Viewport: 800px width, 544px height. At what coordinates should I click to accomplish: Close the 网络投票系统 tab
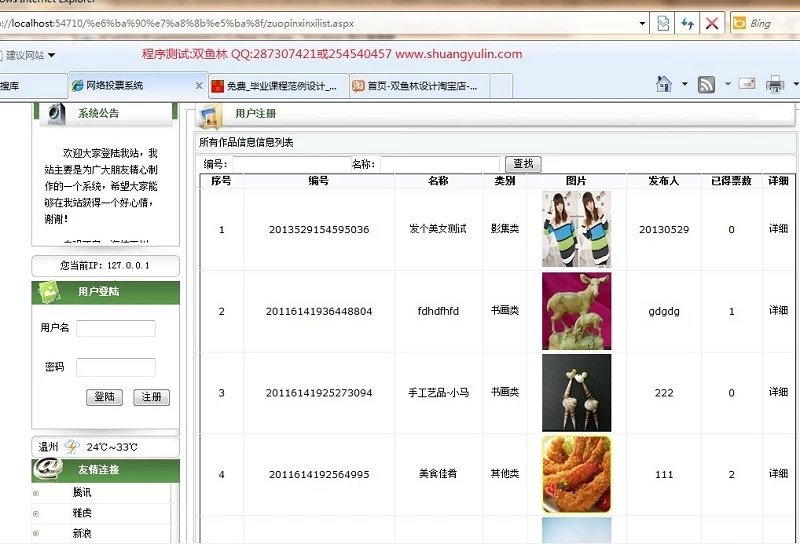[199, 86]
